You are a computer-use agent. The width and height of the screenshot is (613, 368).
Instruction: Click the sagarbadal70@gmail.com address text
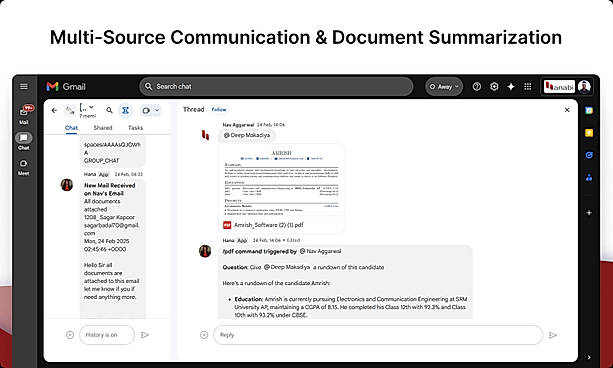click(112, 229)
